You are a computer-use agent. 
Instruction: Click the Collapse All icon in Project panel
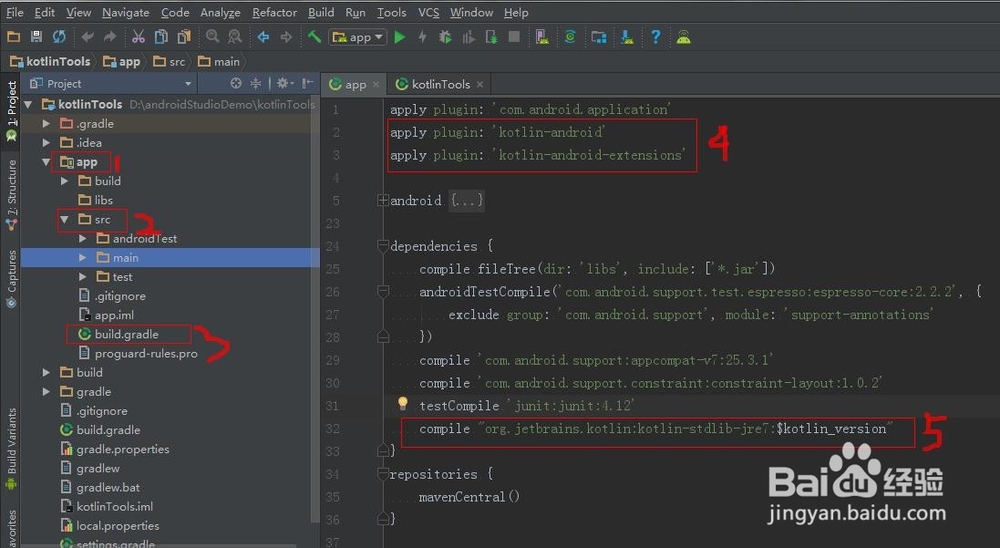[x=256, y=83]
